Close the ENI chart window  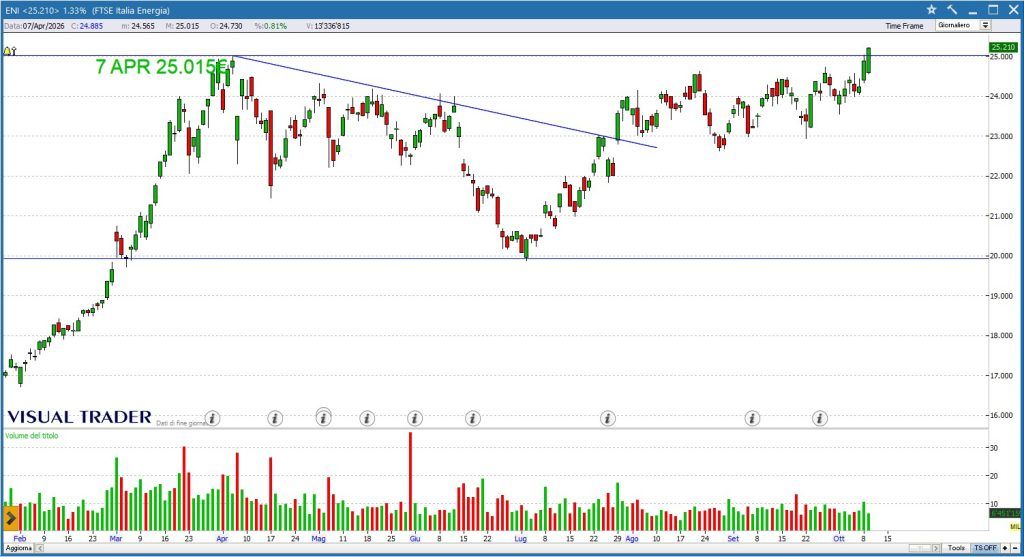click(1013, 10)
